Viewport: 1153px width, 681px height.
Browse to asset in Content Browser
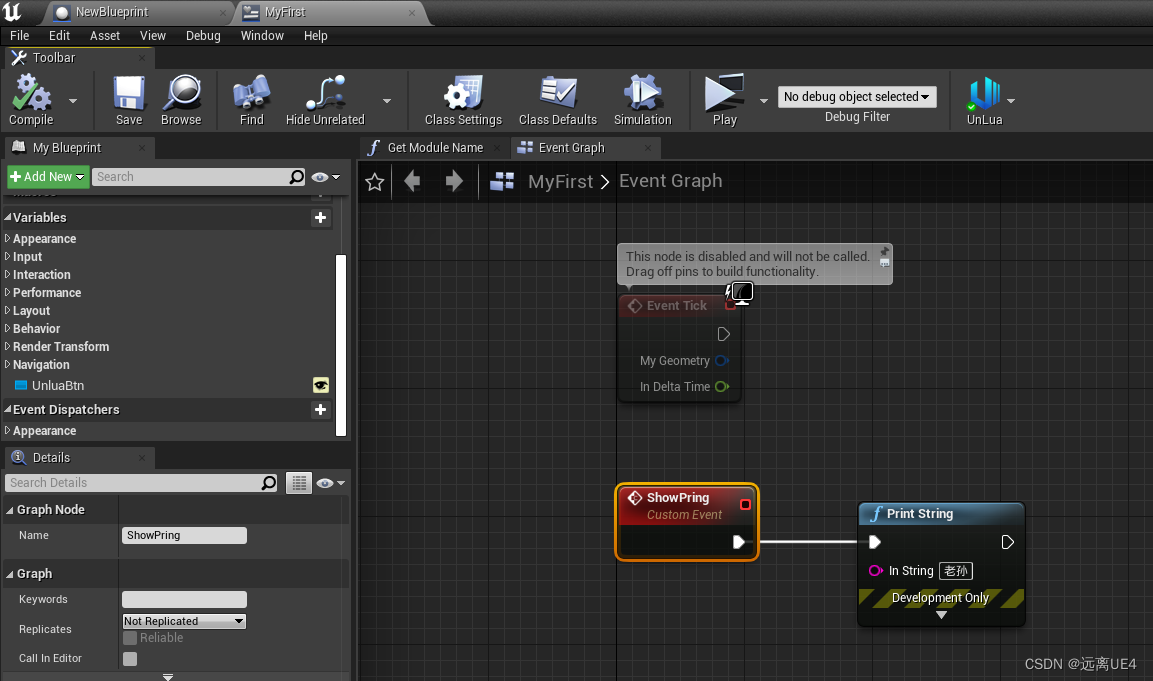tap(181, 97)
